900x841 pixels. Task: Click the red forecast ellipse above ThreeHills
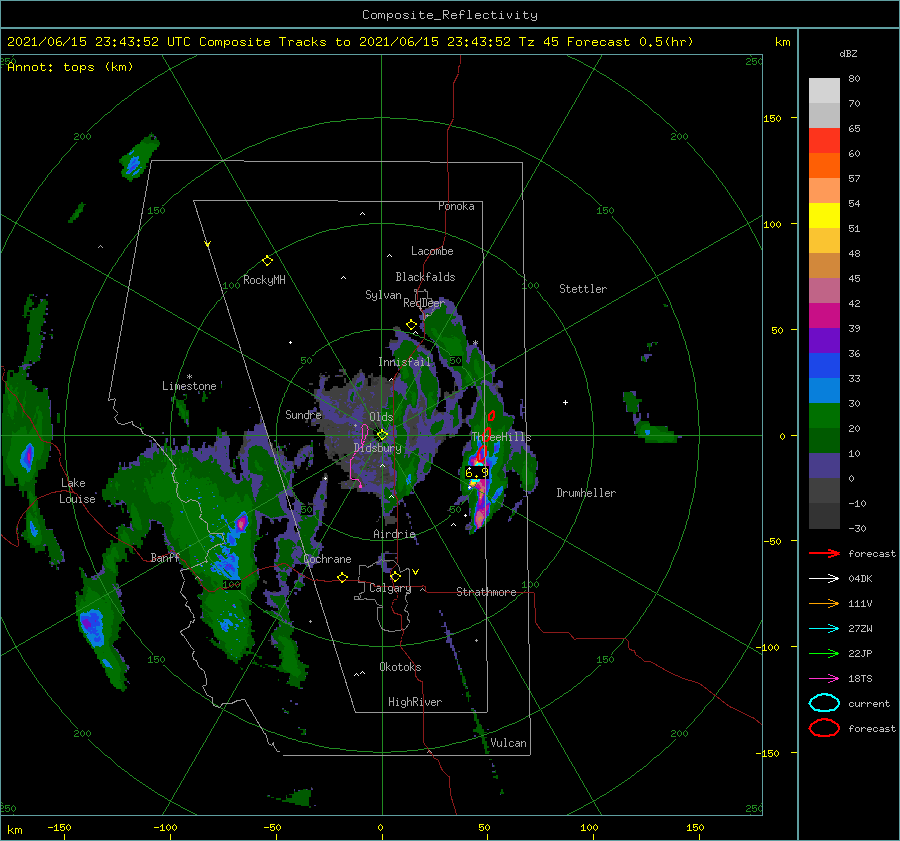(491, 416)
